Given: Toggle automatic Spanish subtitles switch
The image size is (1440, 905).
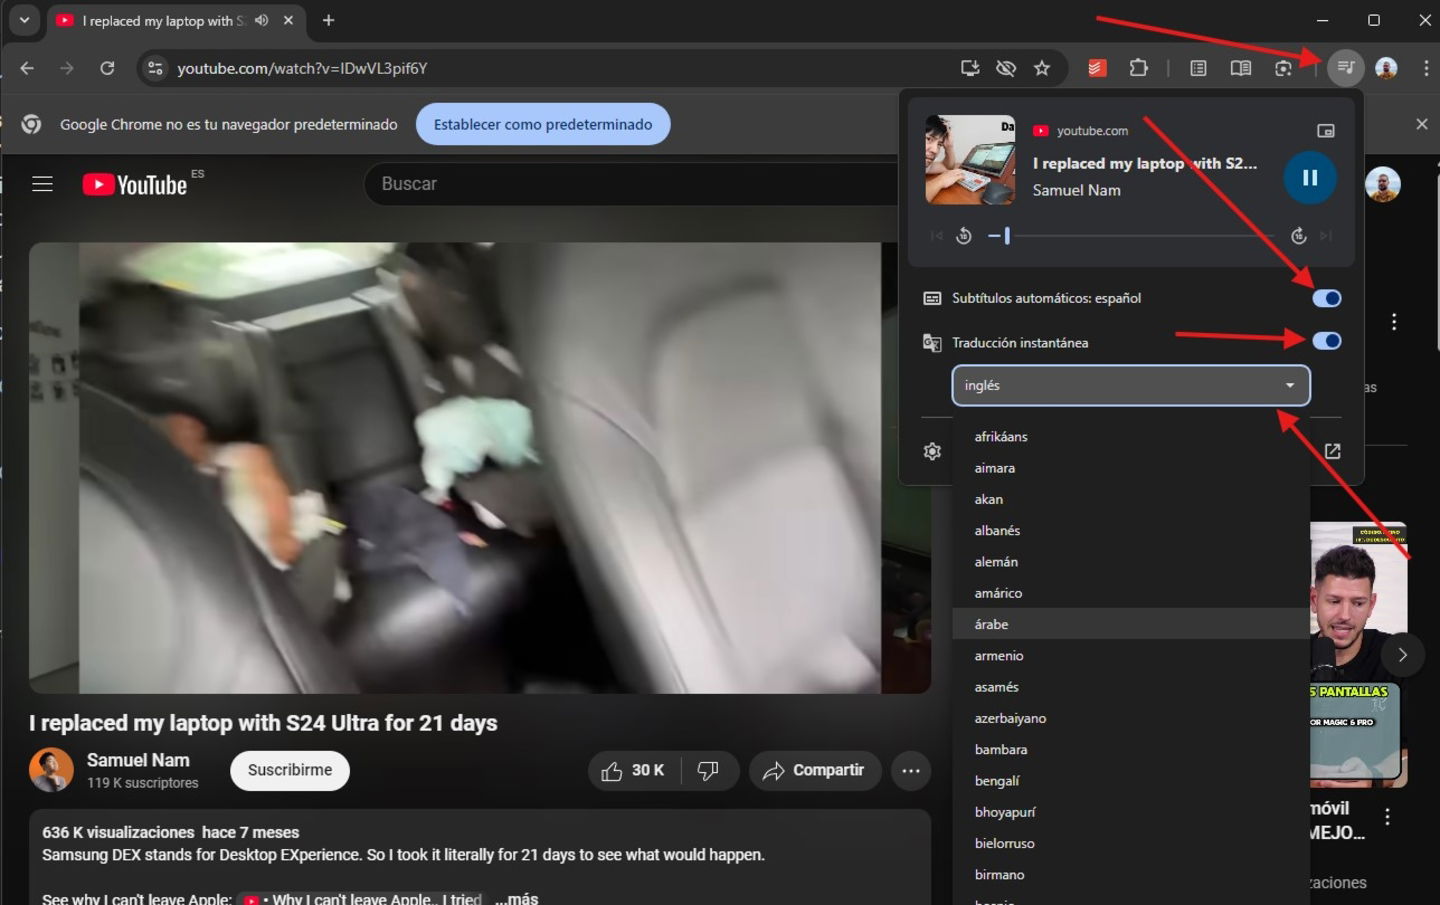Looking at the screenshot, I should 1327,298.
